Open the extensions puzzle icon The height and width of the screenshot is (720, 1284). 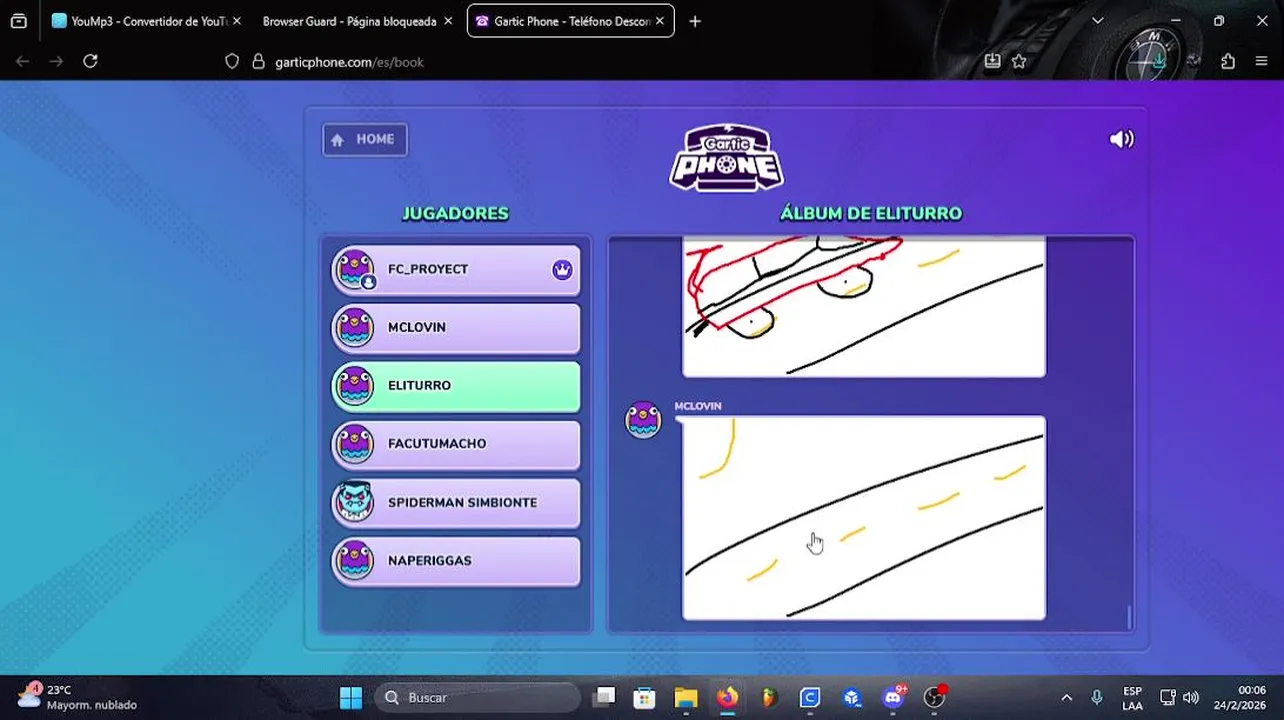[x=1228, y=62]
